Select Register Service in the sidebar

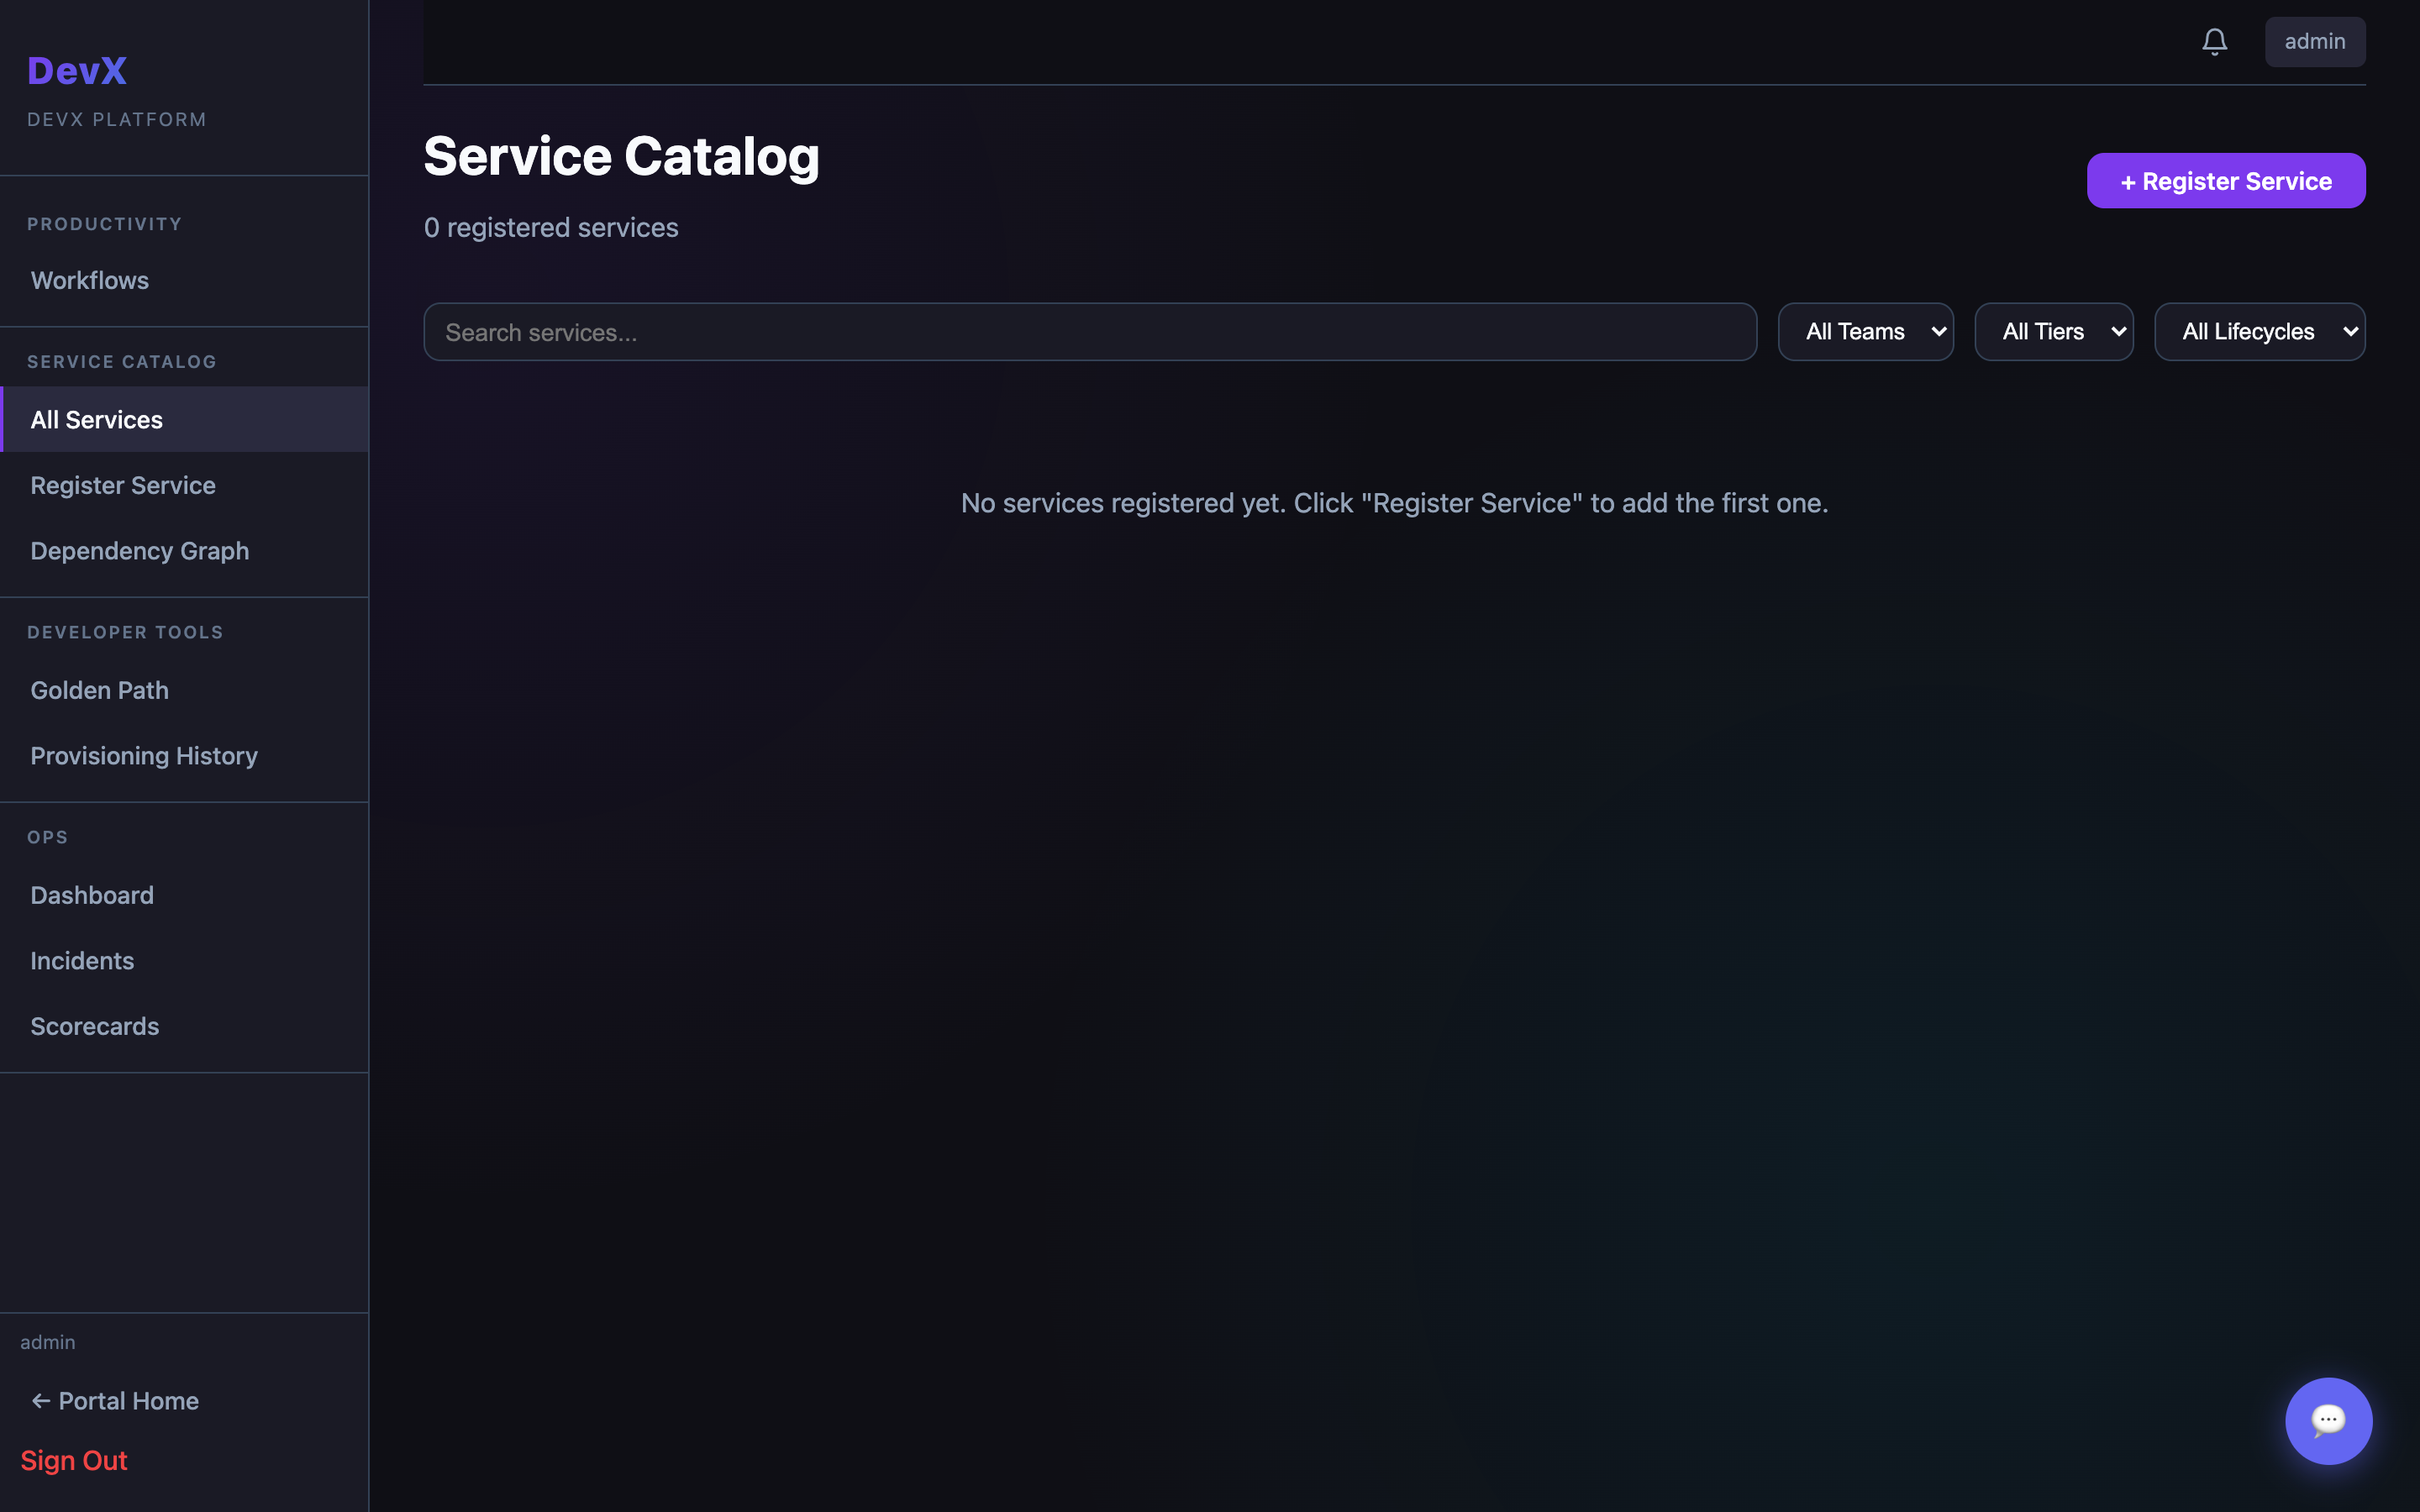click(122, 484)
